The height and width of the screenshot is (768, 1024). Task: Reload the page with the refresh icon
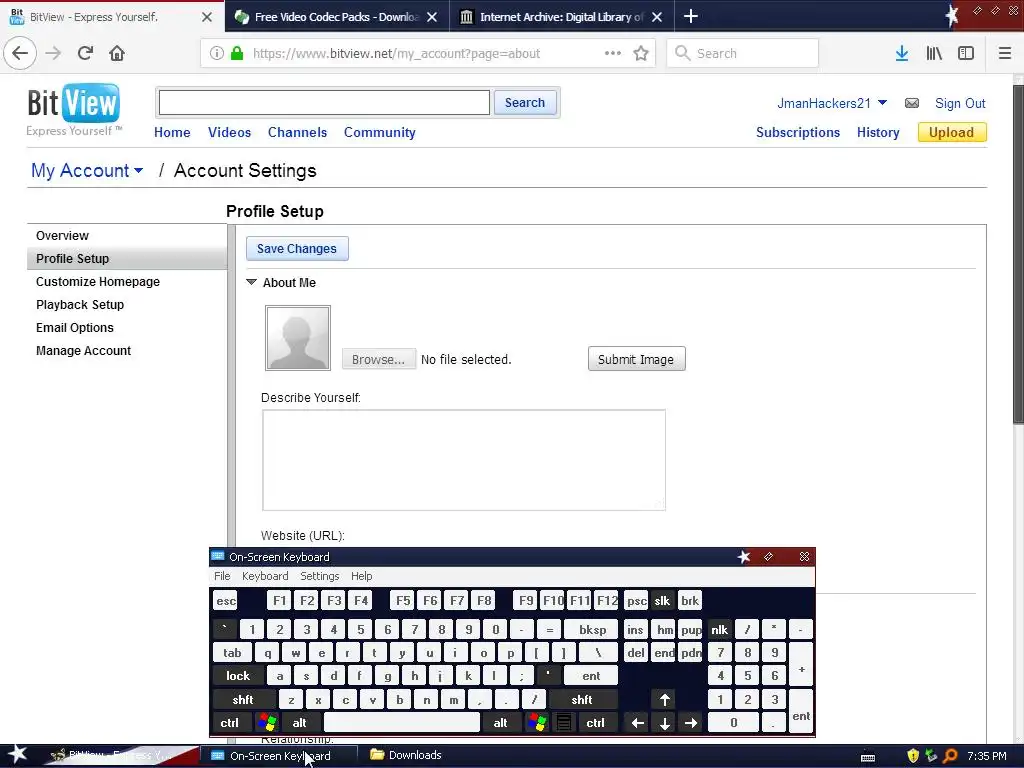click(85, 53)
